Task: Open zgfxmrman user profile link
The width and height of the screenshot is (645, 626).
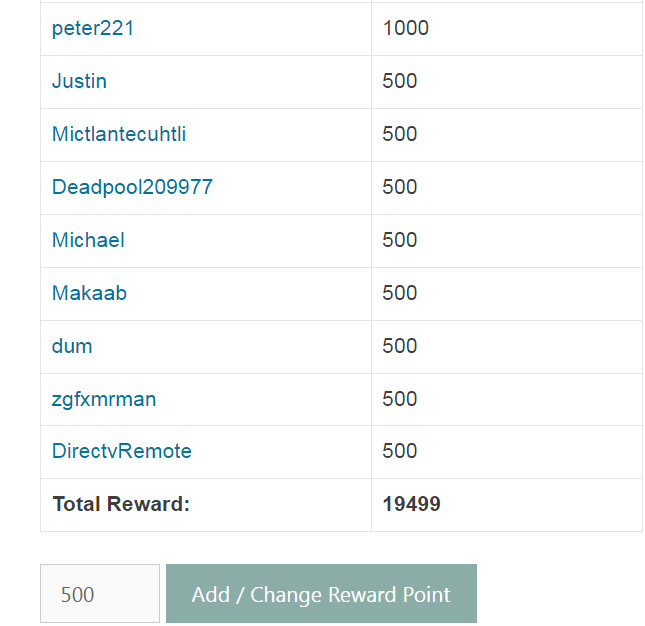Action: 104,399
